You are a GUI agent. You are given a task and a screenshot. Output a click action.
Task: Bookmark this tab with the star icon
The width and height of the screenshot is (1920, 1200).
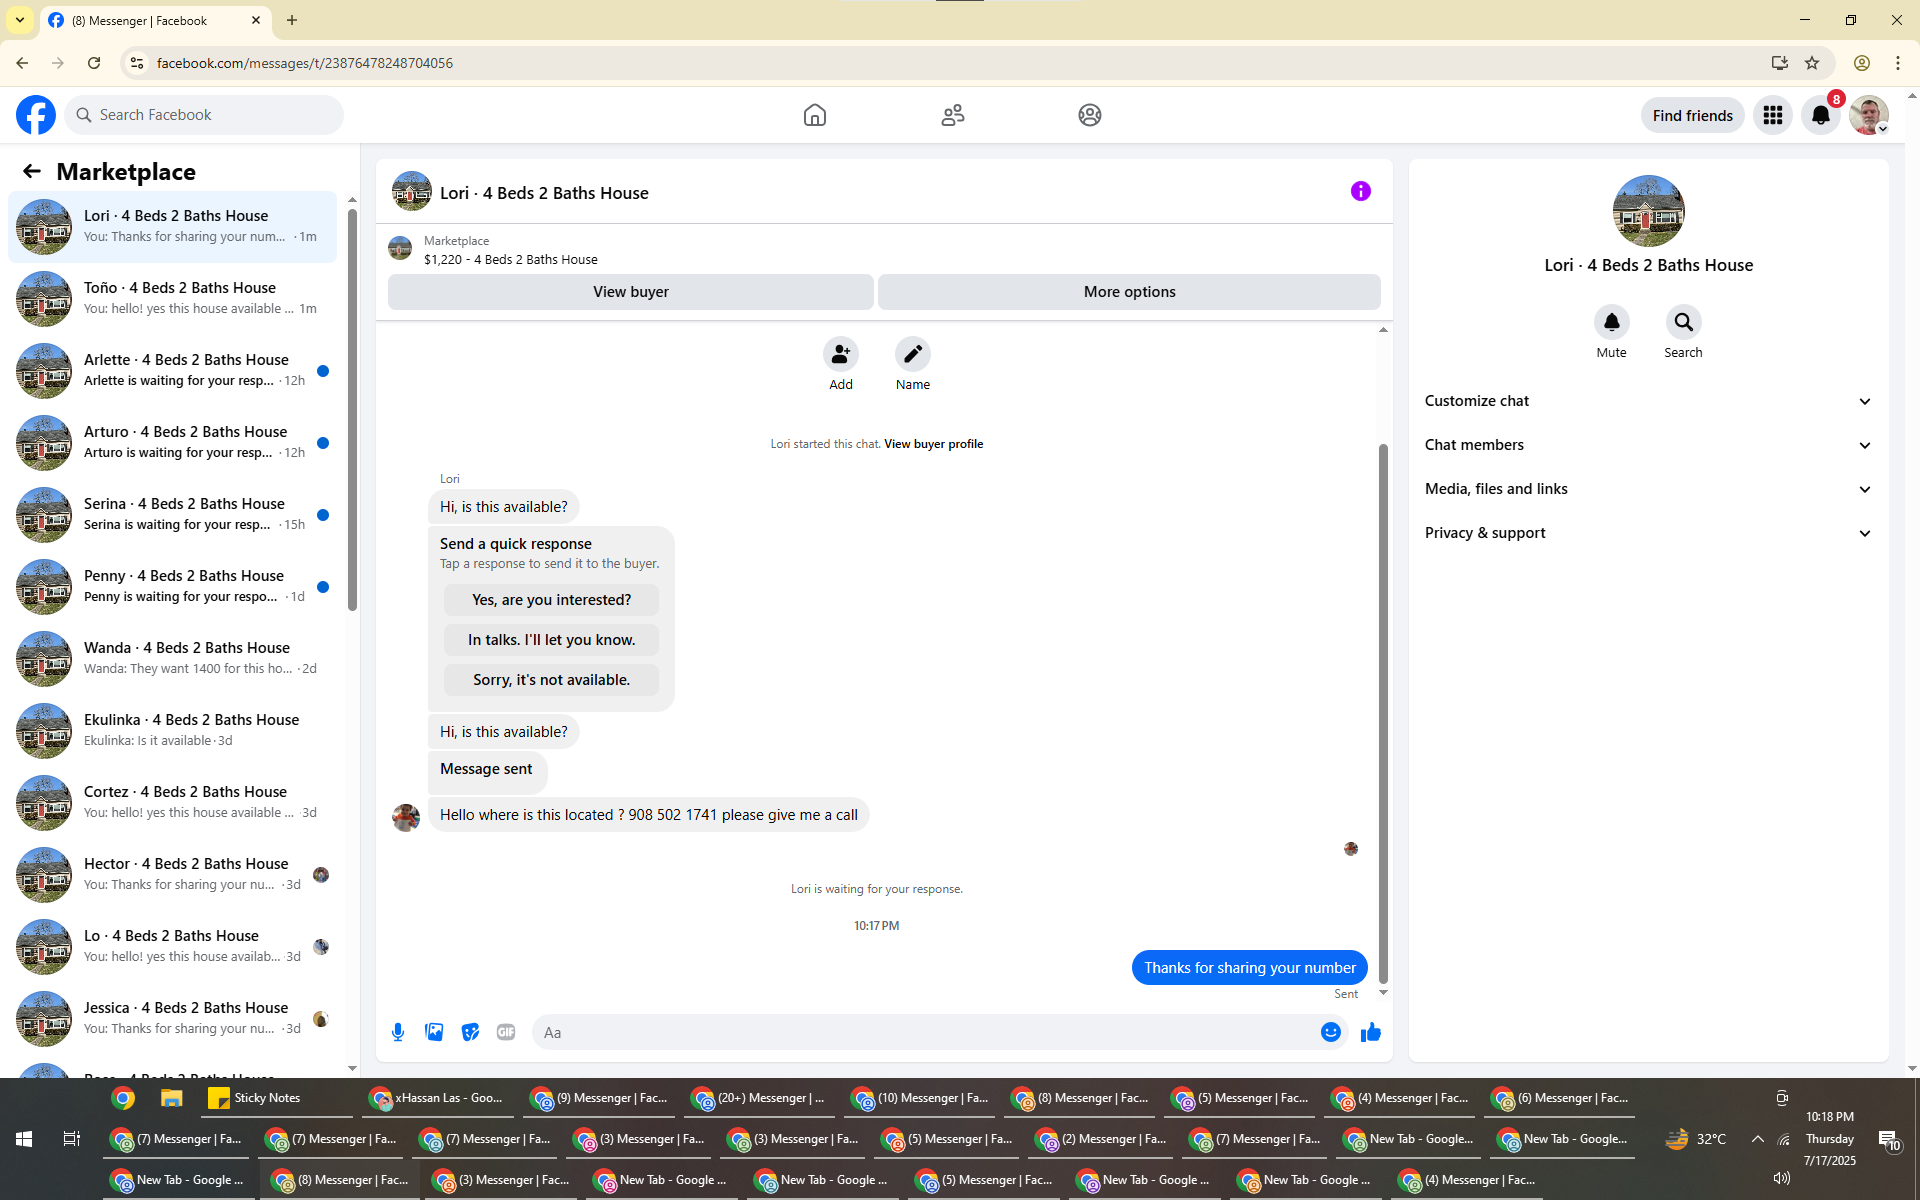pyautogui.click(x=1812, y=63)
